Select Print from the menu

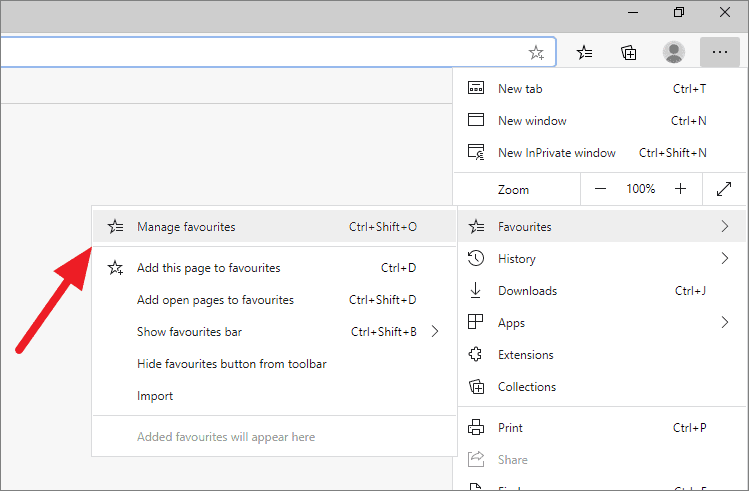point(510,428)
